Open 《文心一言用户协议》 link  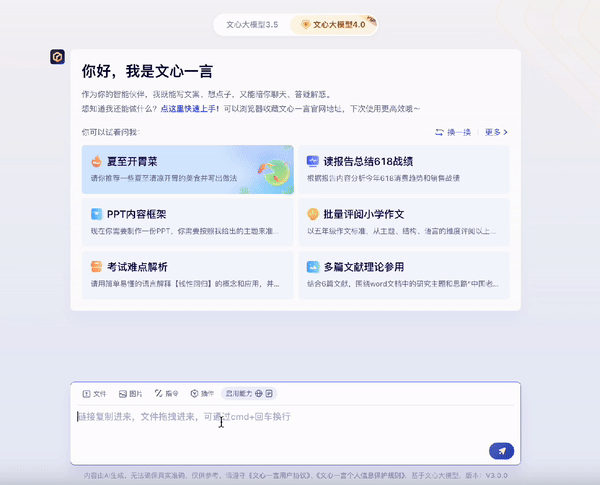pos(280,475)
